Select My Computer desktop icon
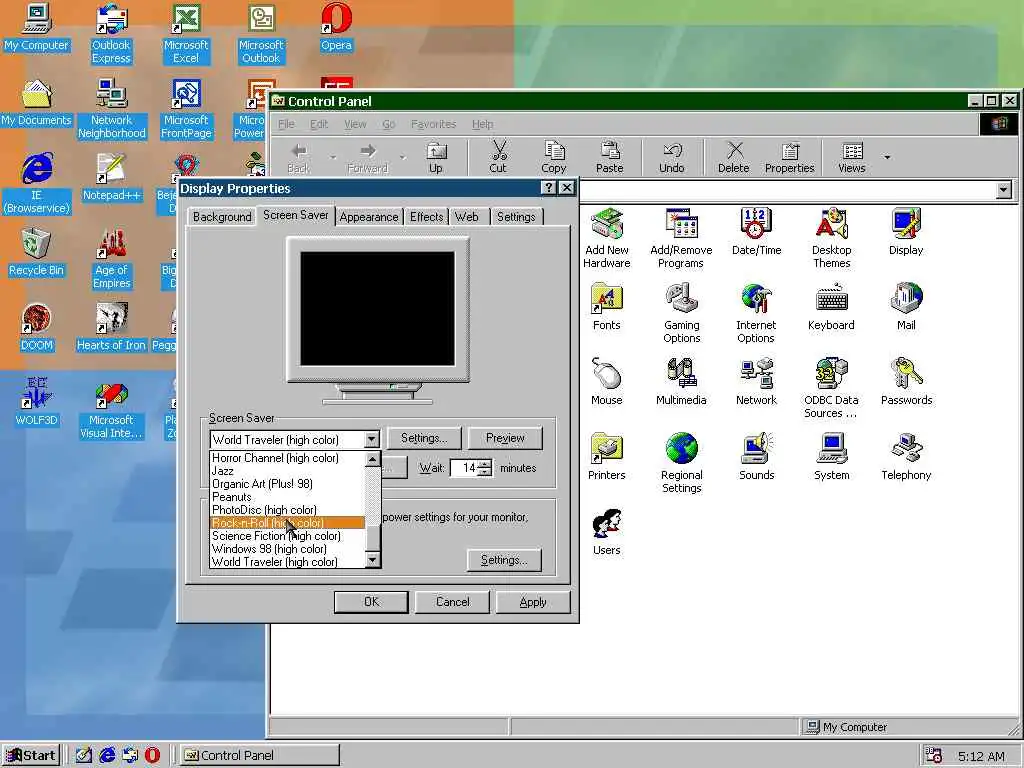The height and width of the screenshot is (768, 1024). [x=37, y=27]
